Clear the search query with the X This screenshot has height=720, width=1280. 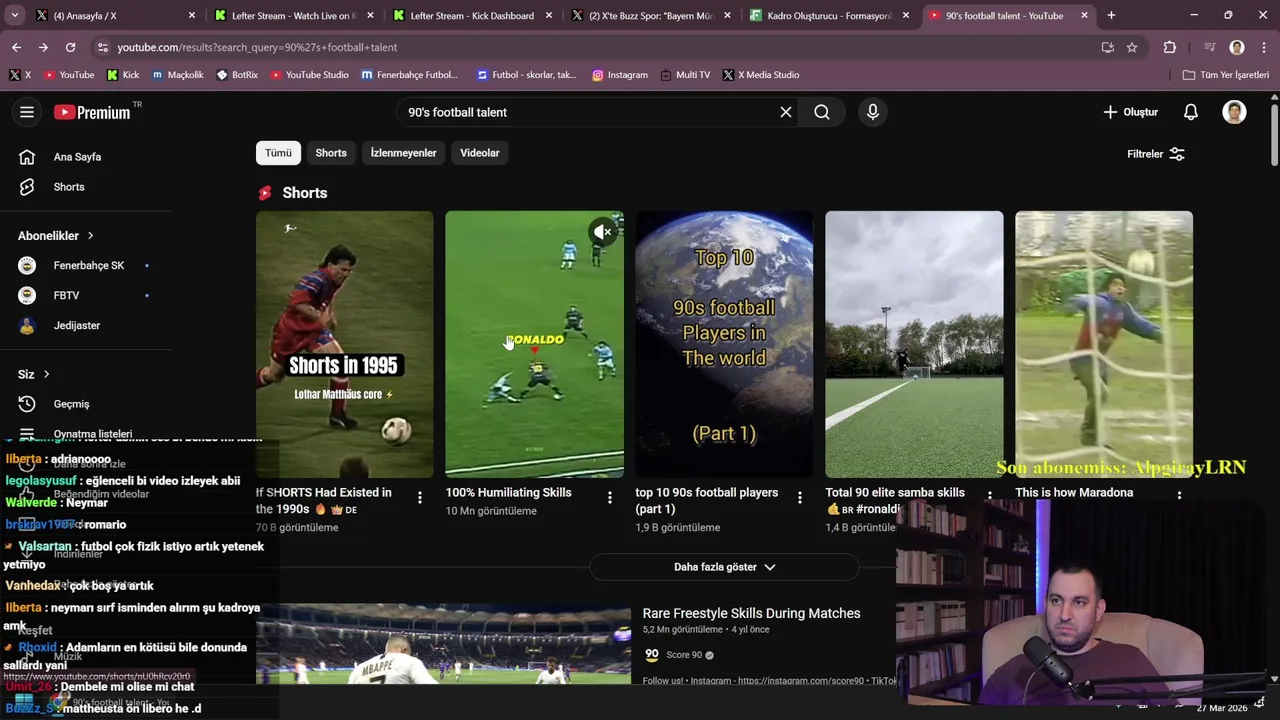[x=786, y=112]
